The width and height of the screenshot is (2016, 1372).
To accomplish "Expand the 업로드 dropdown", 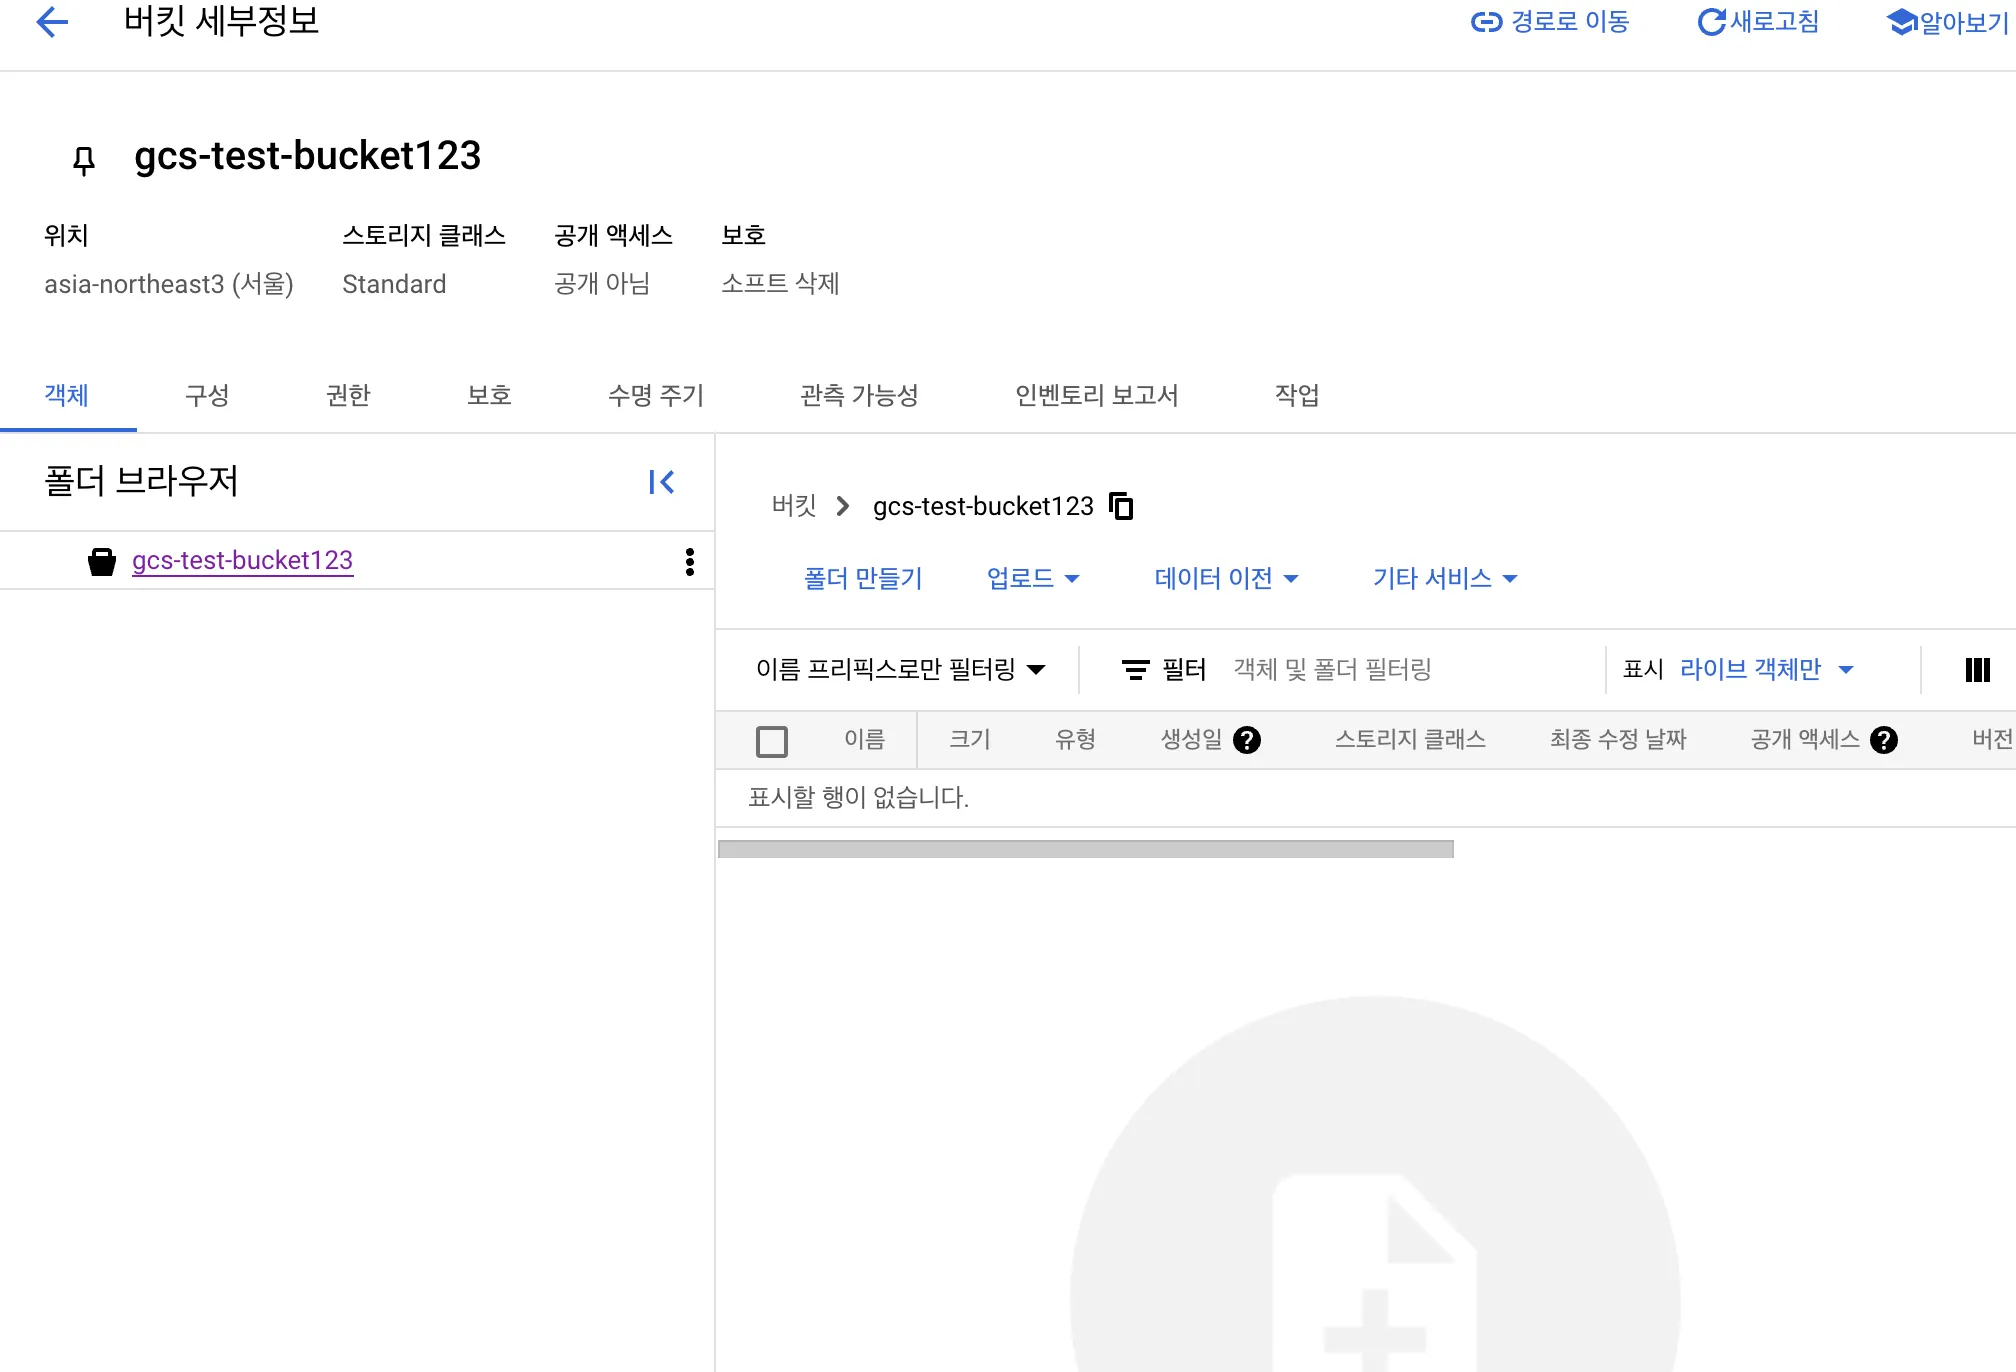I will click(1033, 578).
